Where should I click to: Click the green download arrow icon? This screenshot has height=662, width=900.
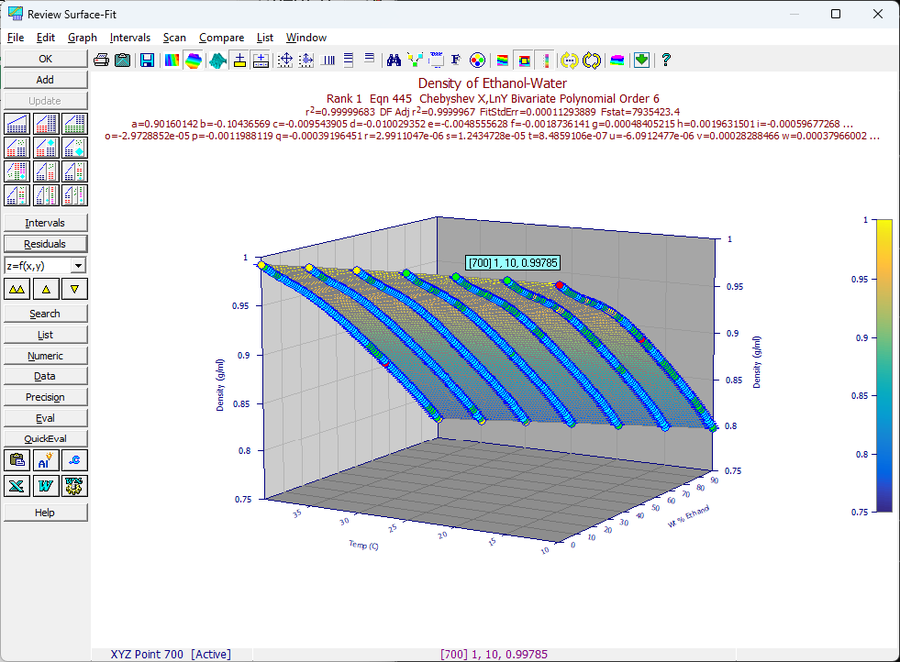642,60
